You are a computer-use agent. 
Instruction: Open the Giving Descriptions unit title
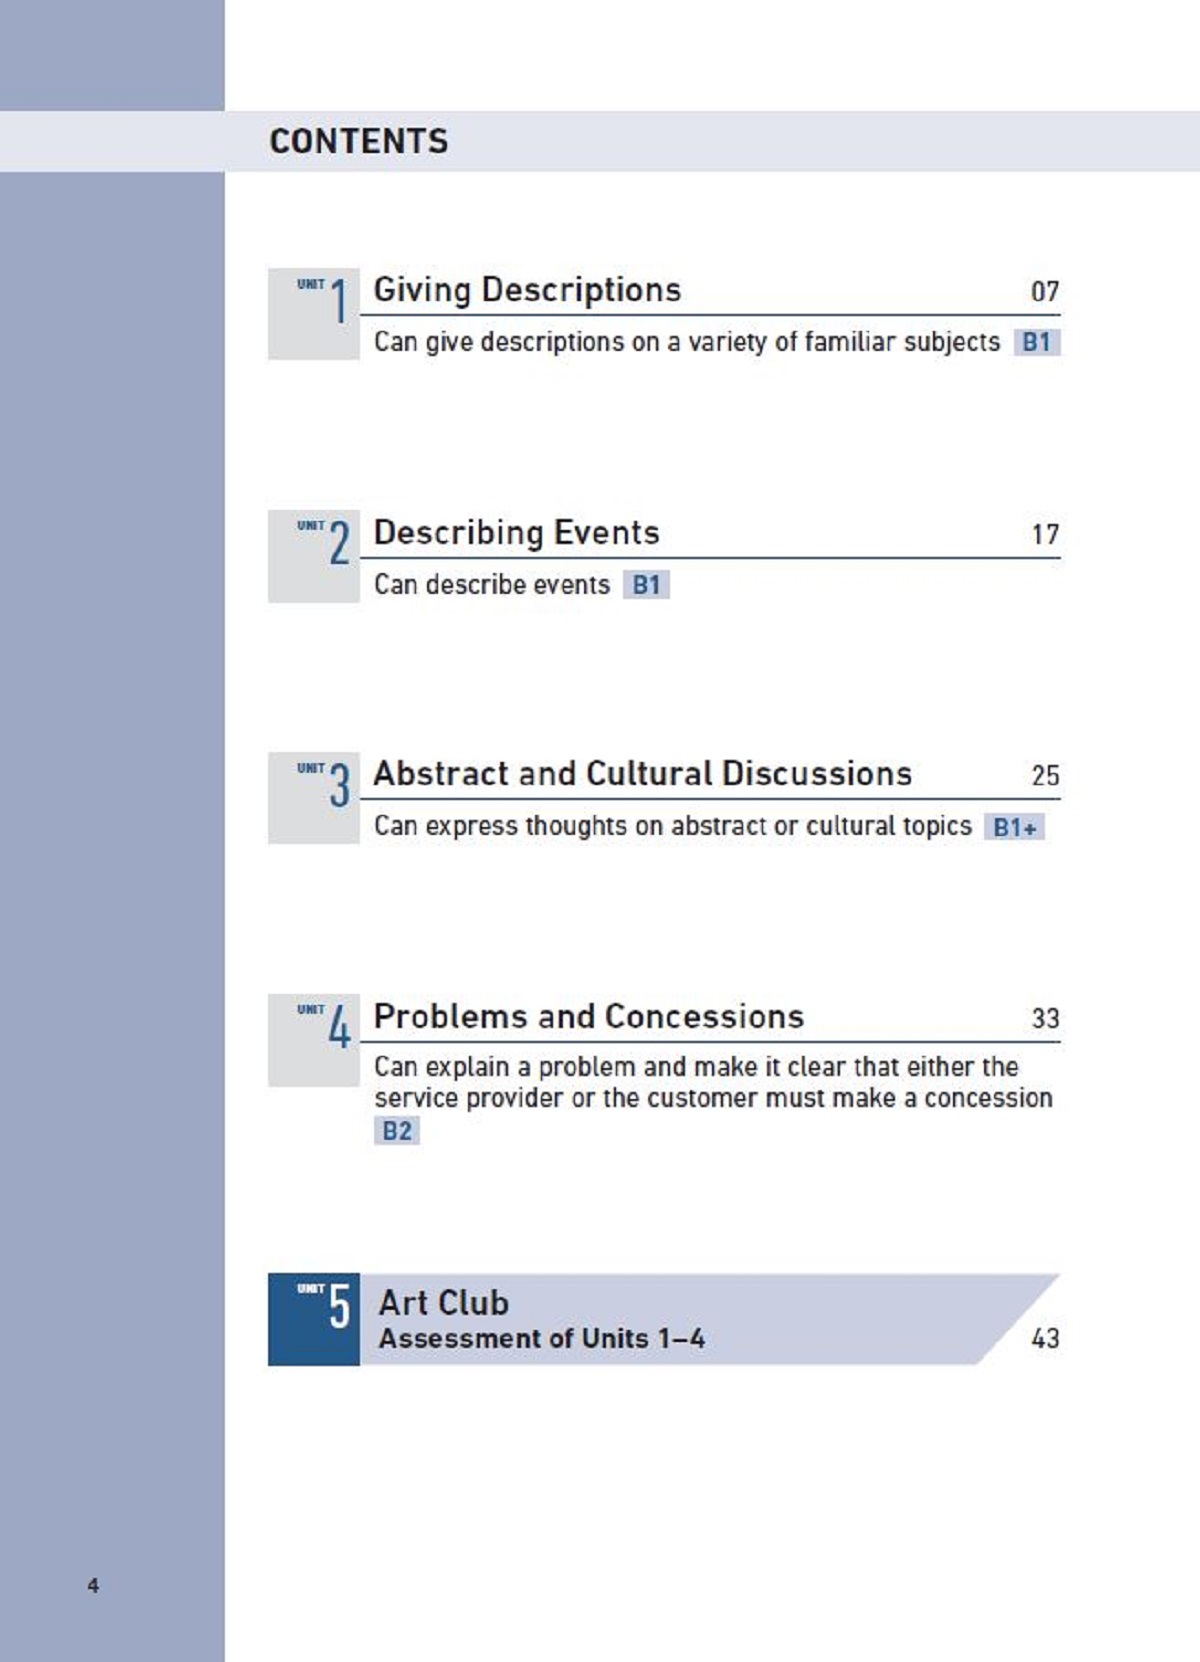point(527,290)
